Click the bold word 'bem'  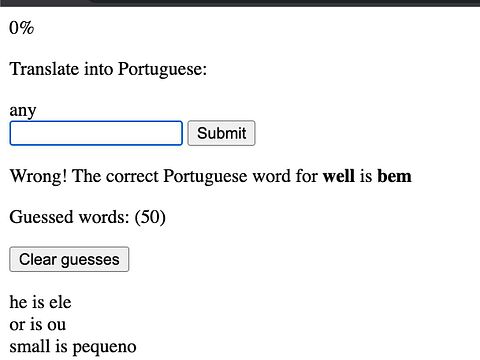tap(394, 176)
